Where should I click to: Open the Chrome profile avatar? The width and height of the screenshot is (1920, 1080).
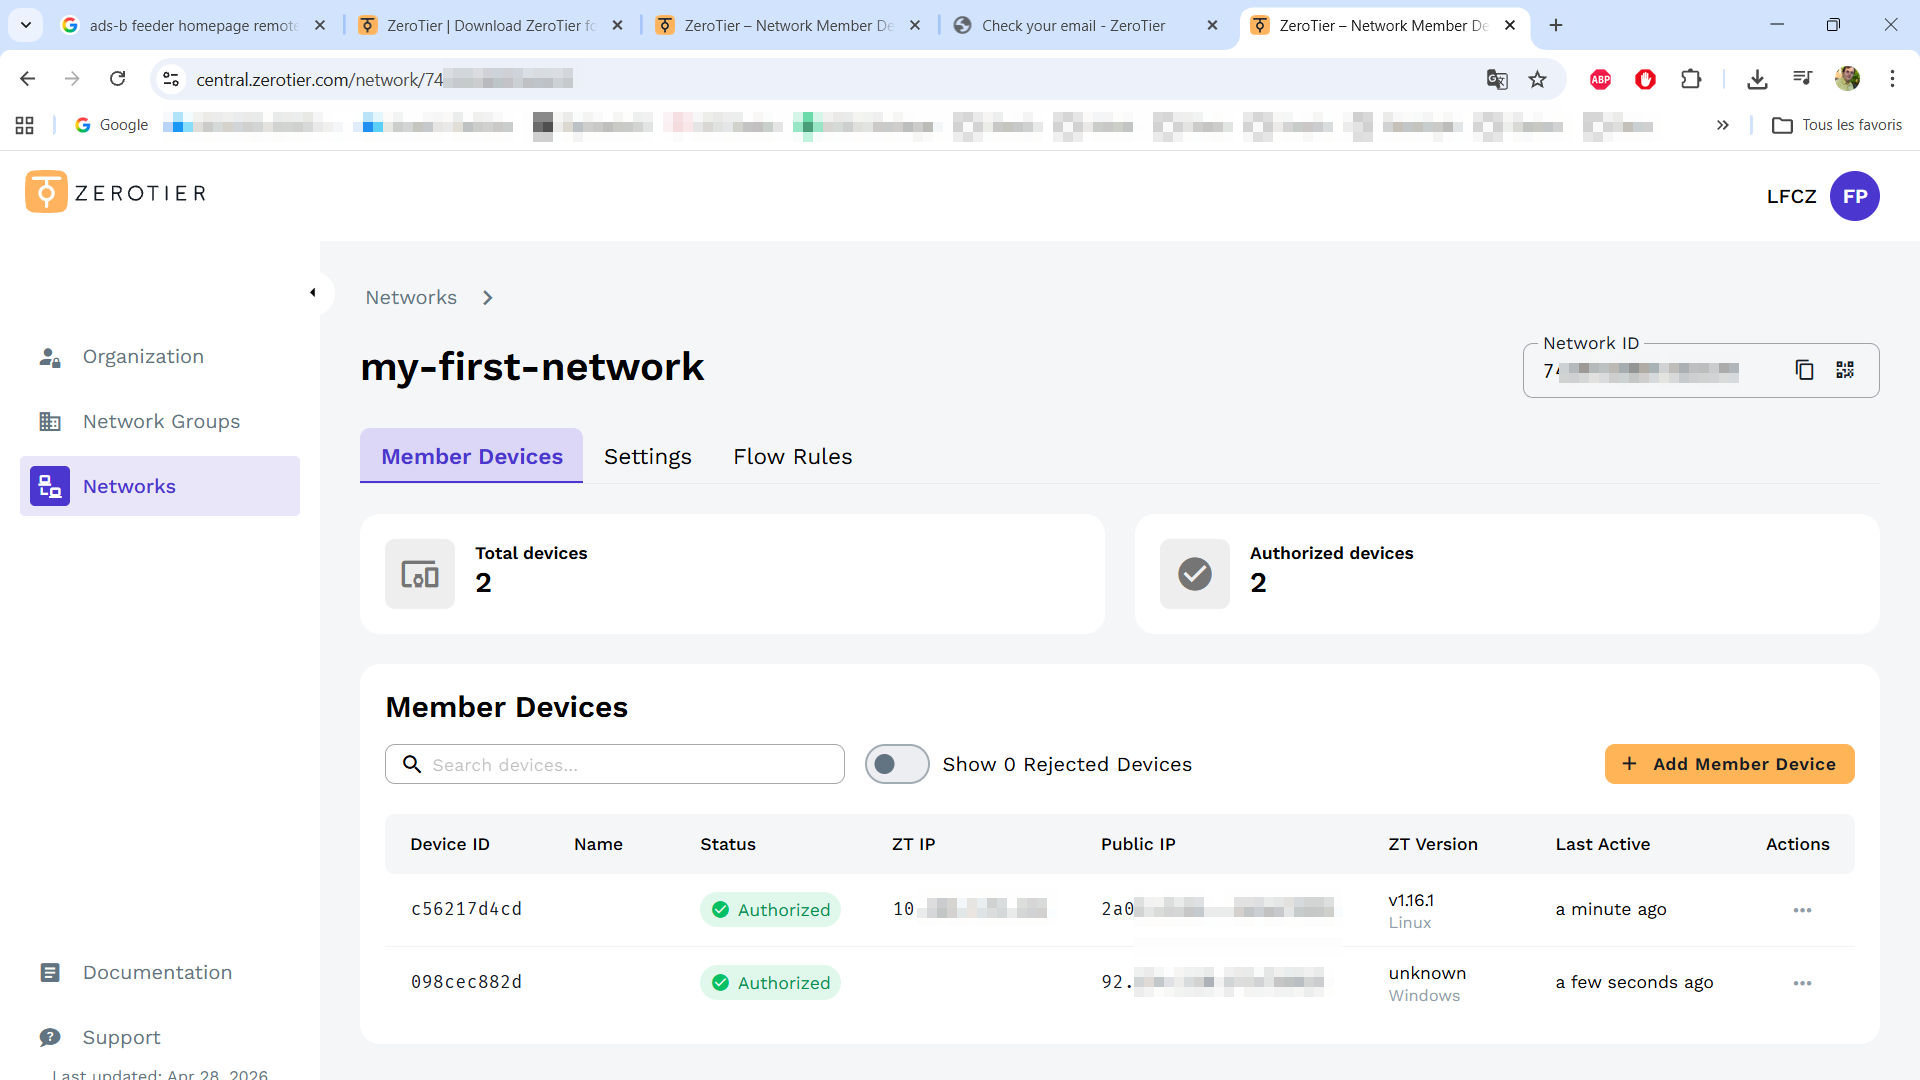pyautogui.click(x=1847, y=79)
